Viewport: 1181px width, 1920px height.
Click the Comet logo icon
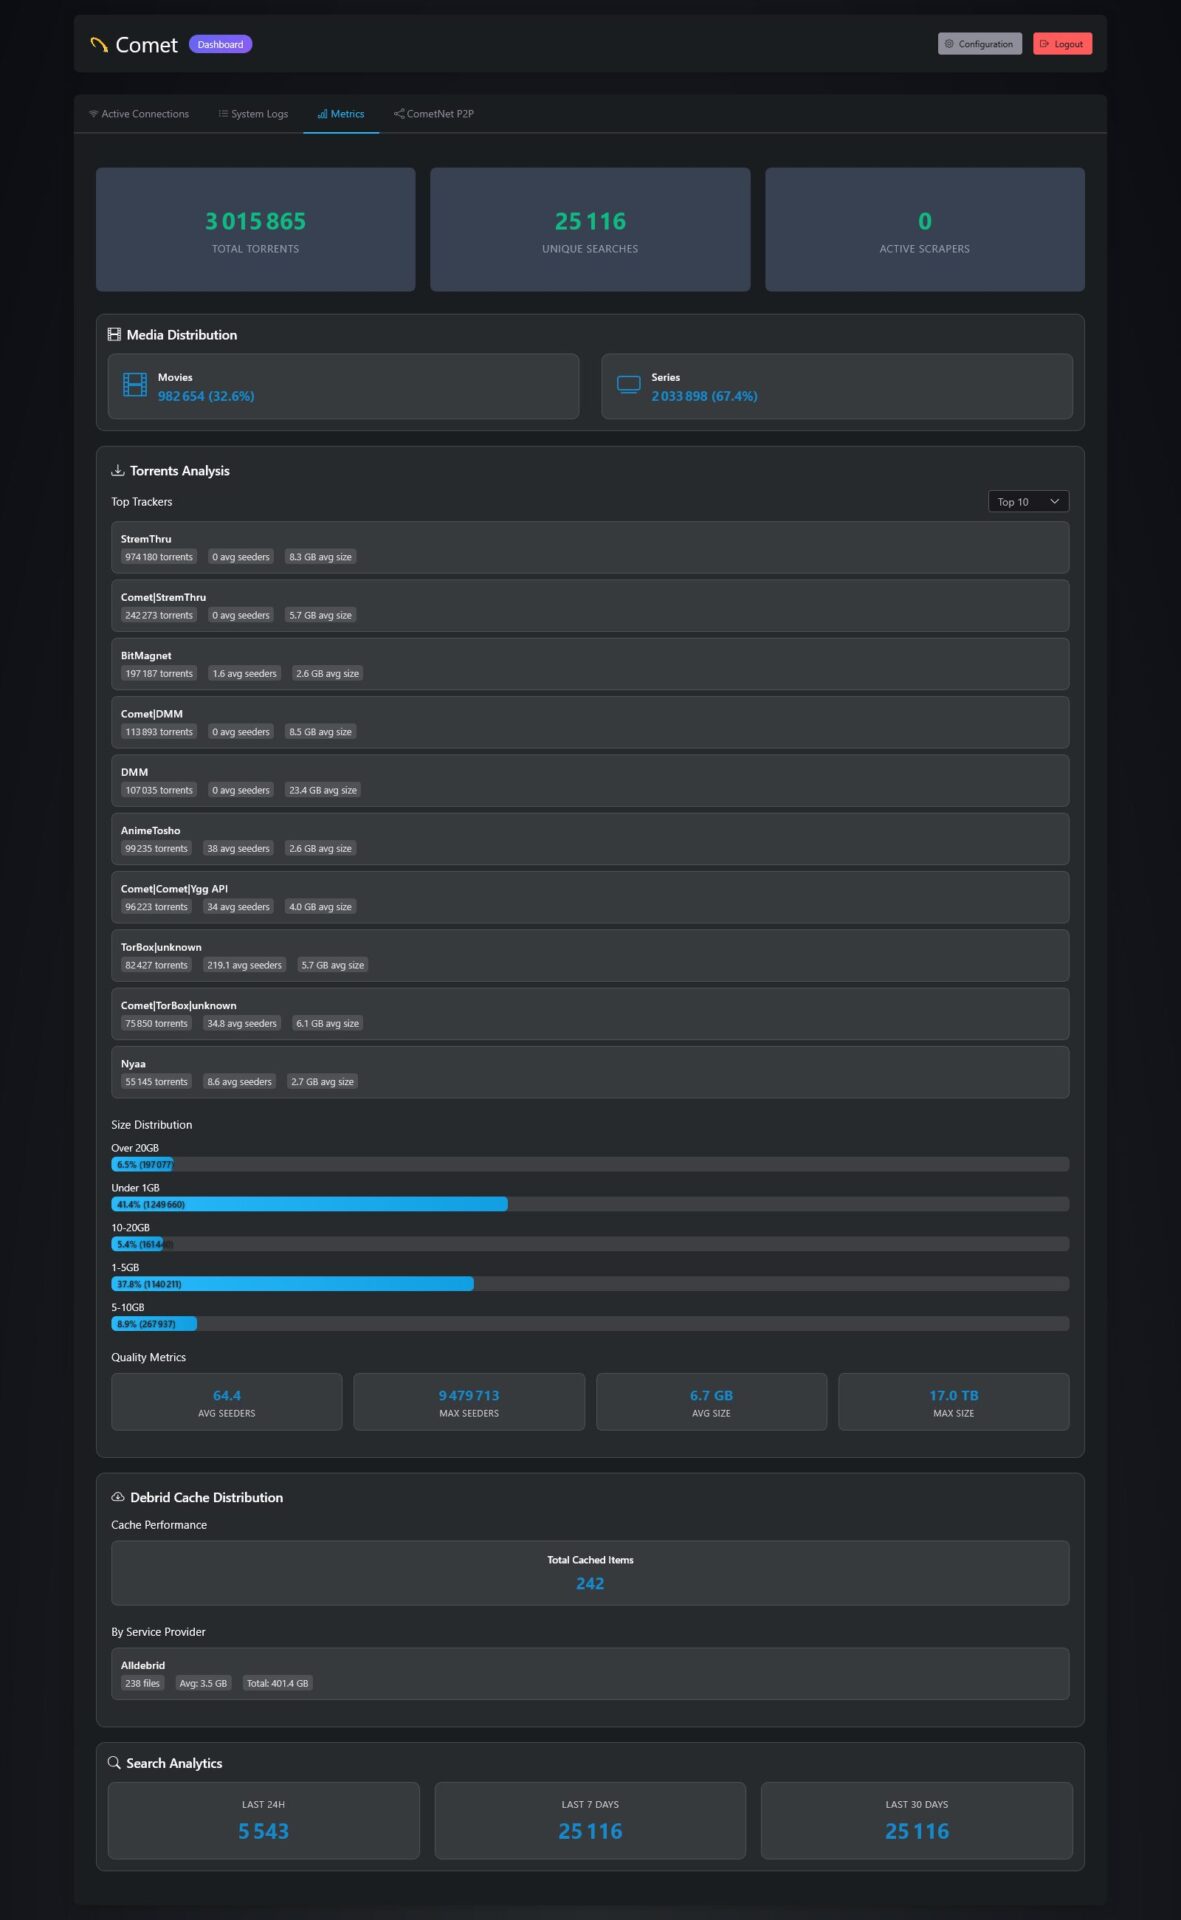(x=99, y=45)
